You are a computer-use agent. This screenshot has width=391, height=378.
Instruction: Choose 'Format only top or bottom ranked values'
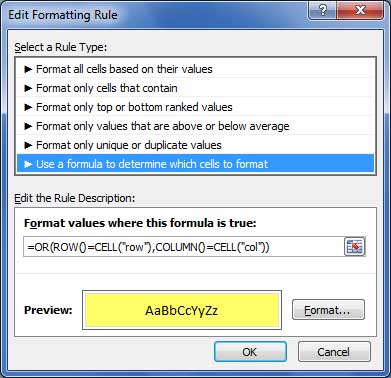(x=195, y=107)
